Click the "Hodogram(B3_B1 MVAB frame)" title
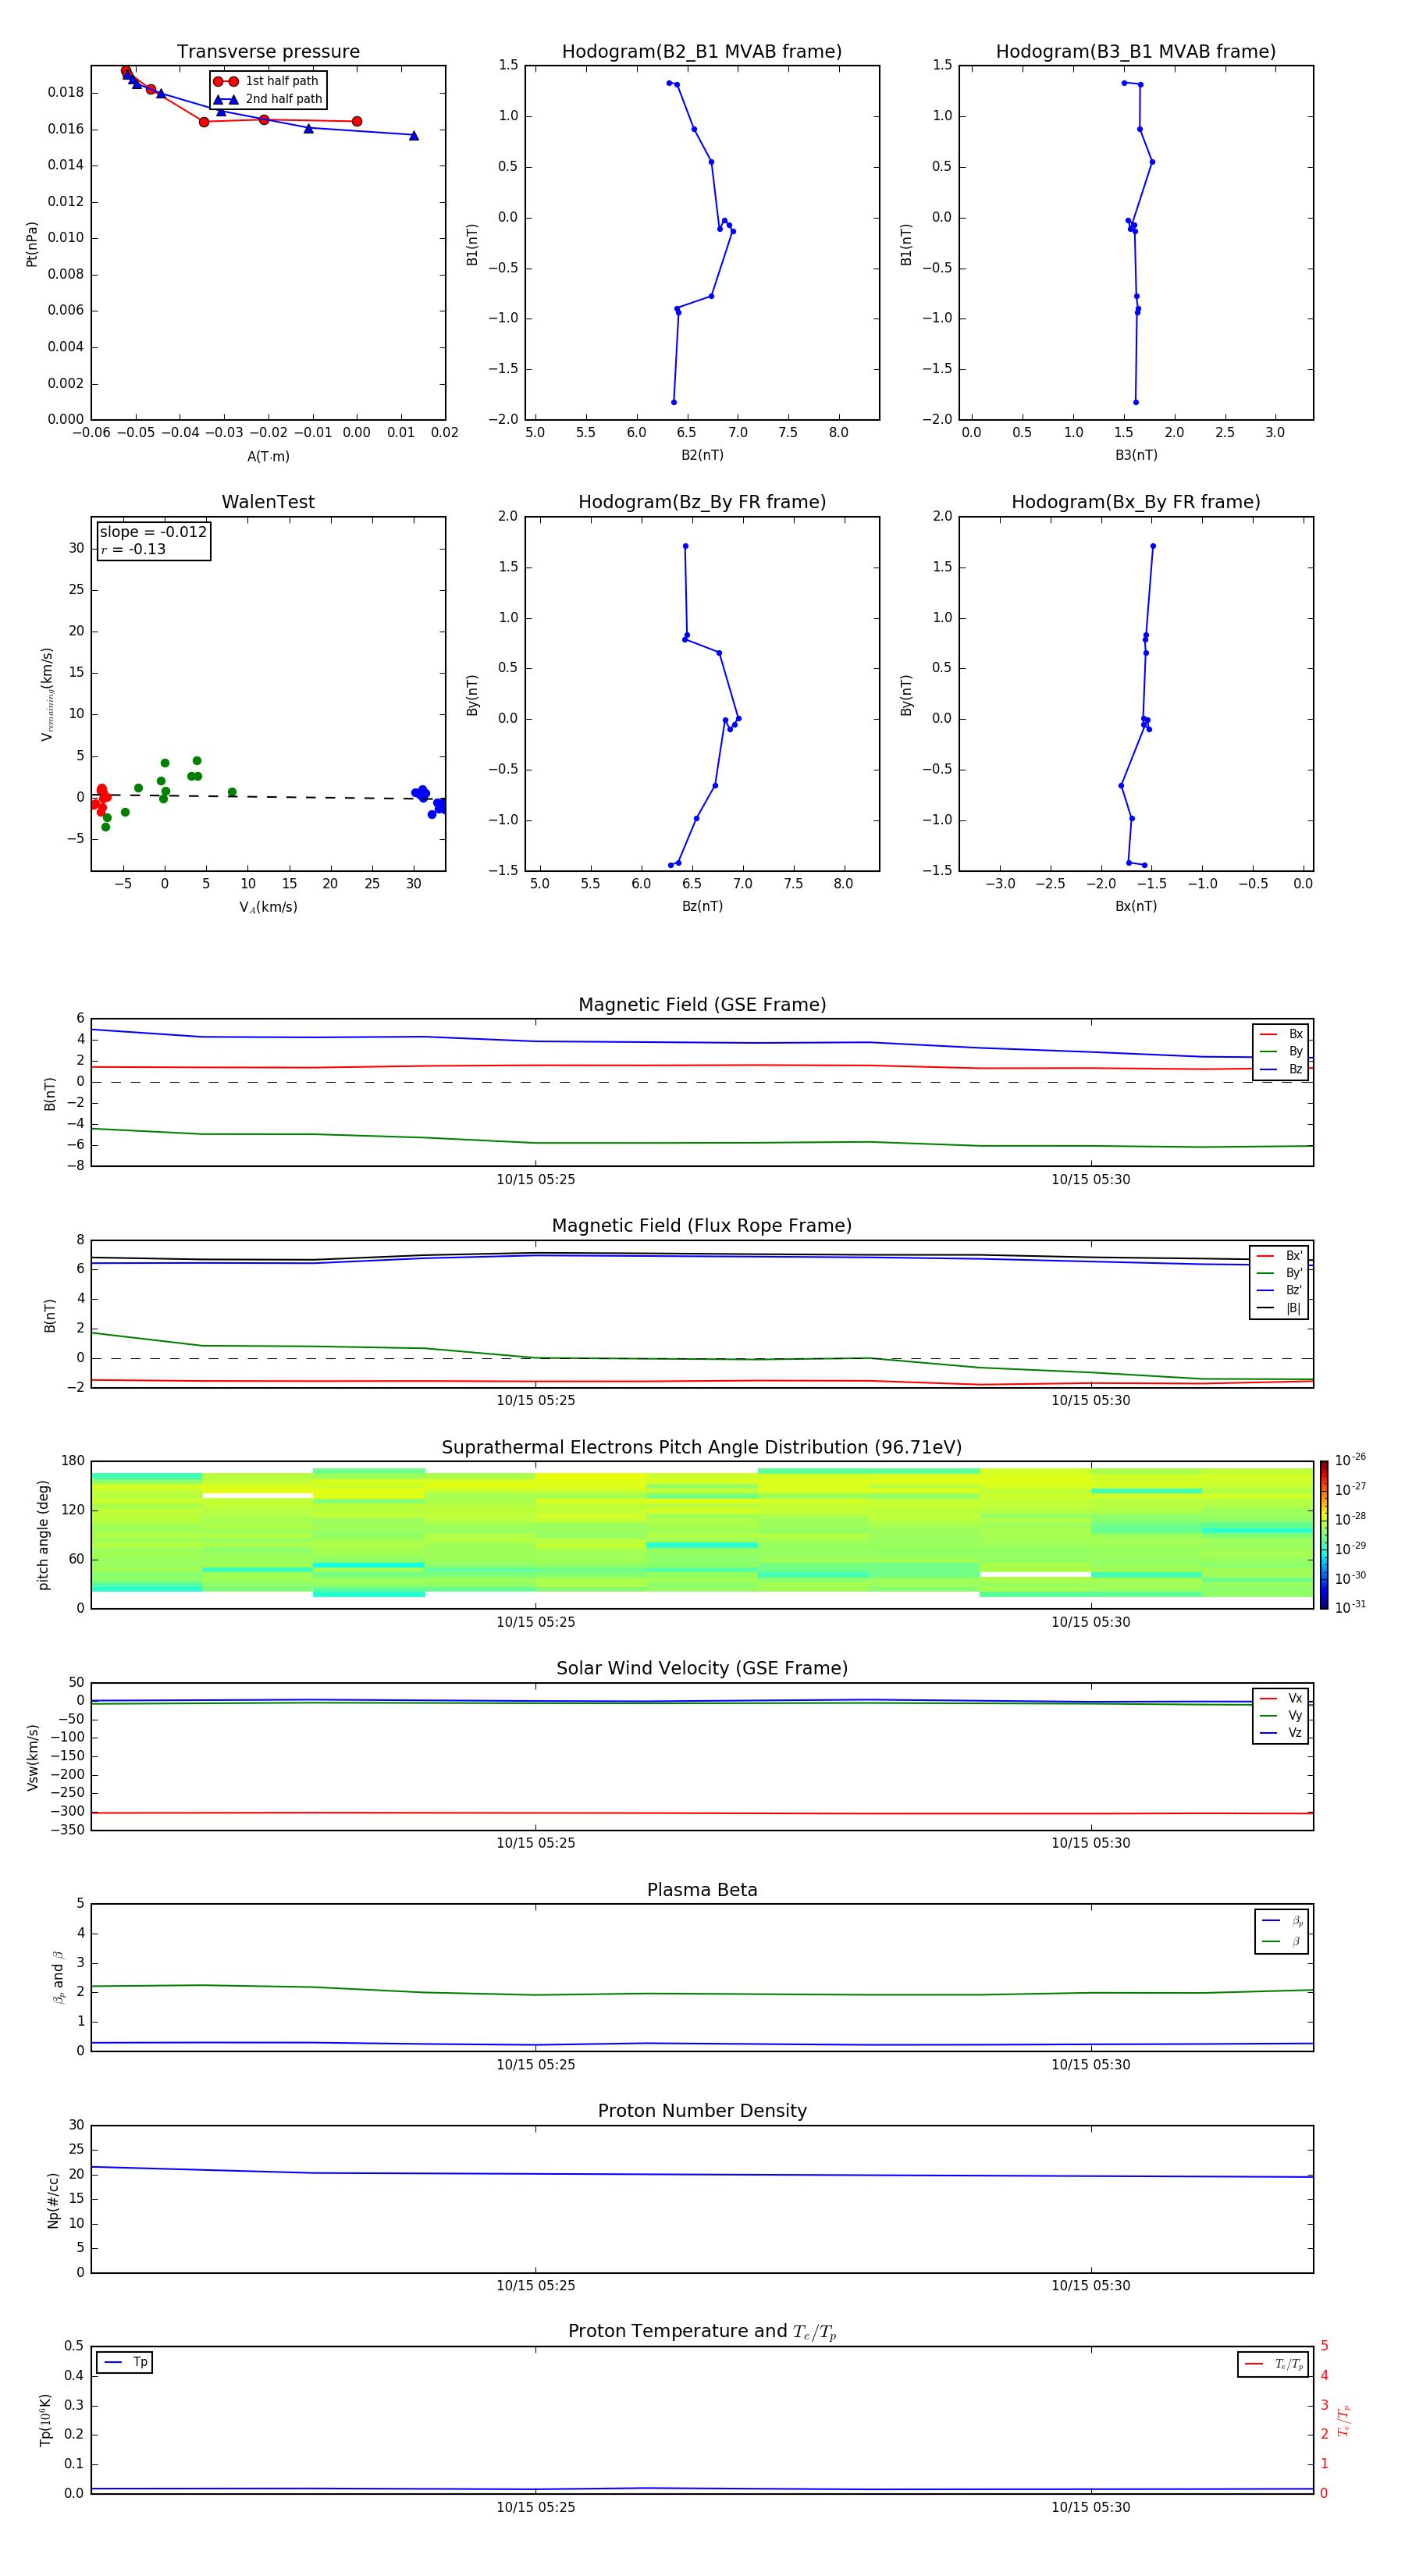The width and height of the screenshot is (1405, 2576). tap(1136, 52)
